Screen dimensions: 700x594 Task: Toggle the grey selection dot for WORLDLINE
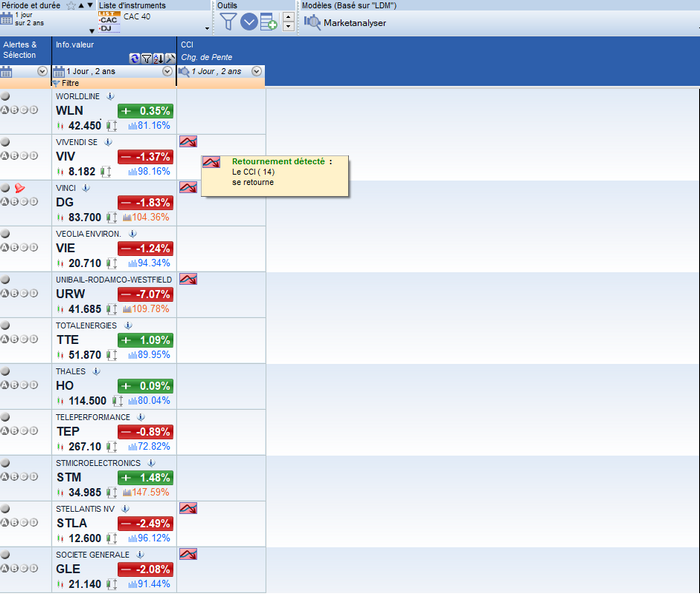point(5,96)
